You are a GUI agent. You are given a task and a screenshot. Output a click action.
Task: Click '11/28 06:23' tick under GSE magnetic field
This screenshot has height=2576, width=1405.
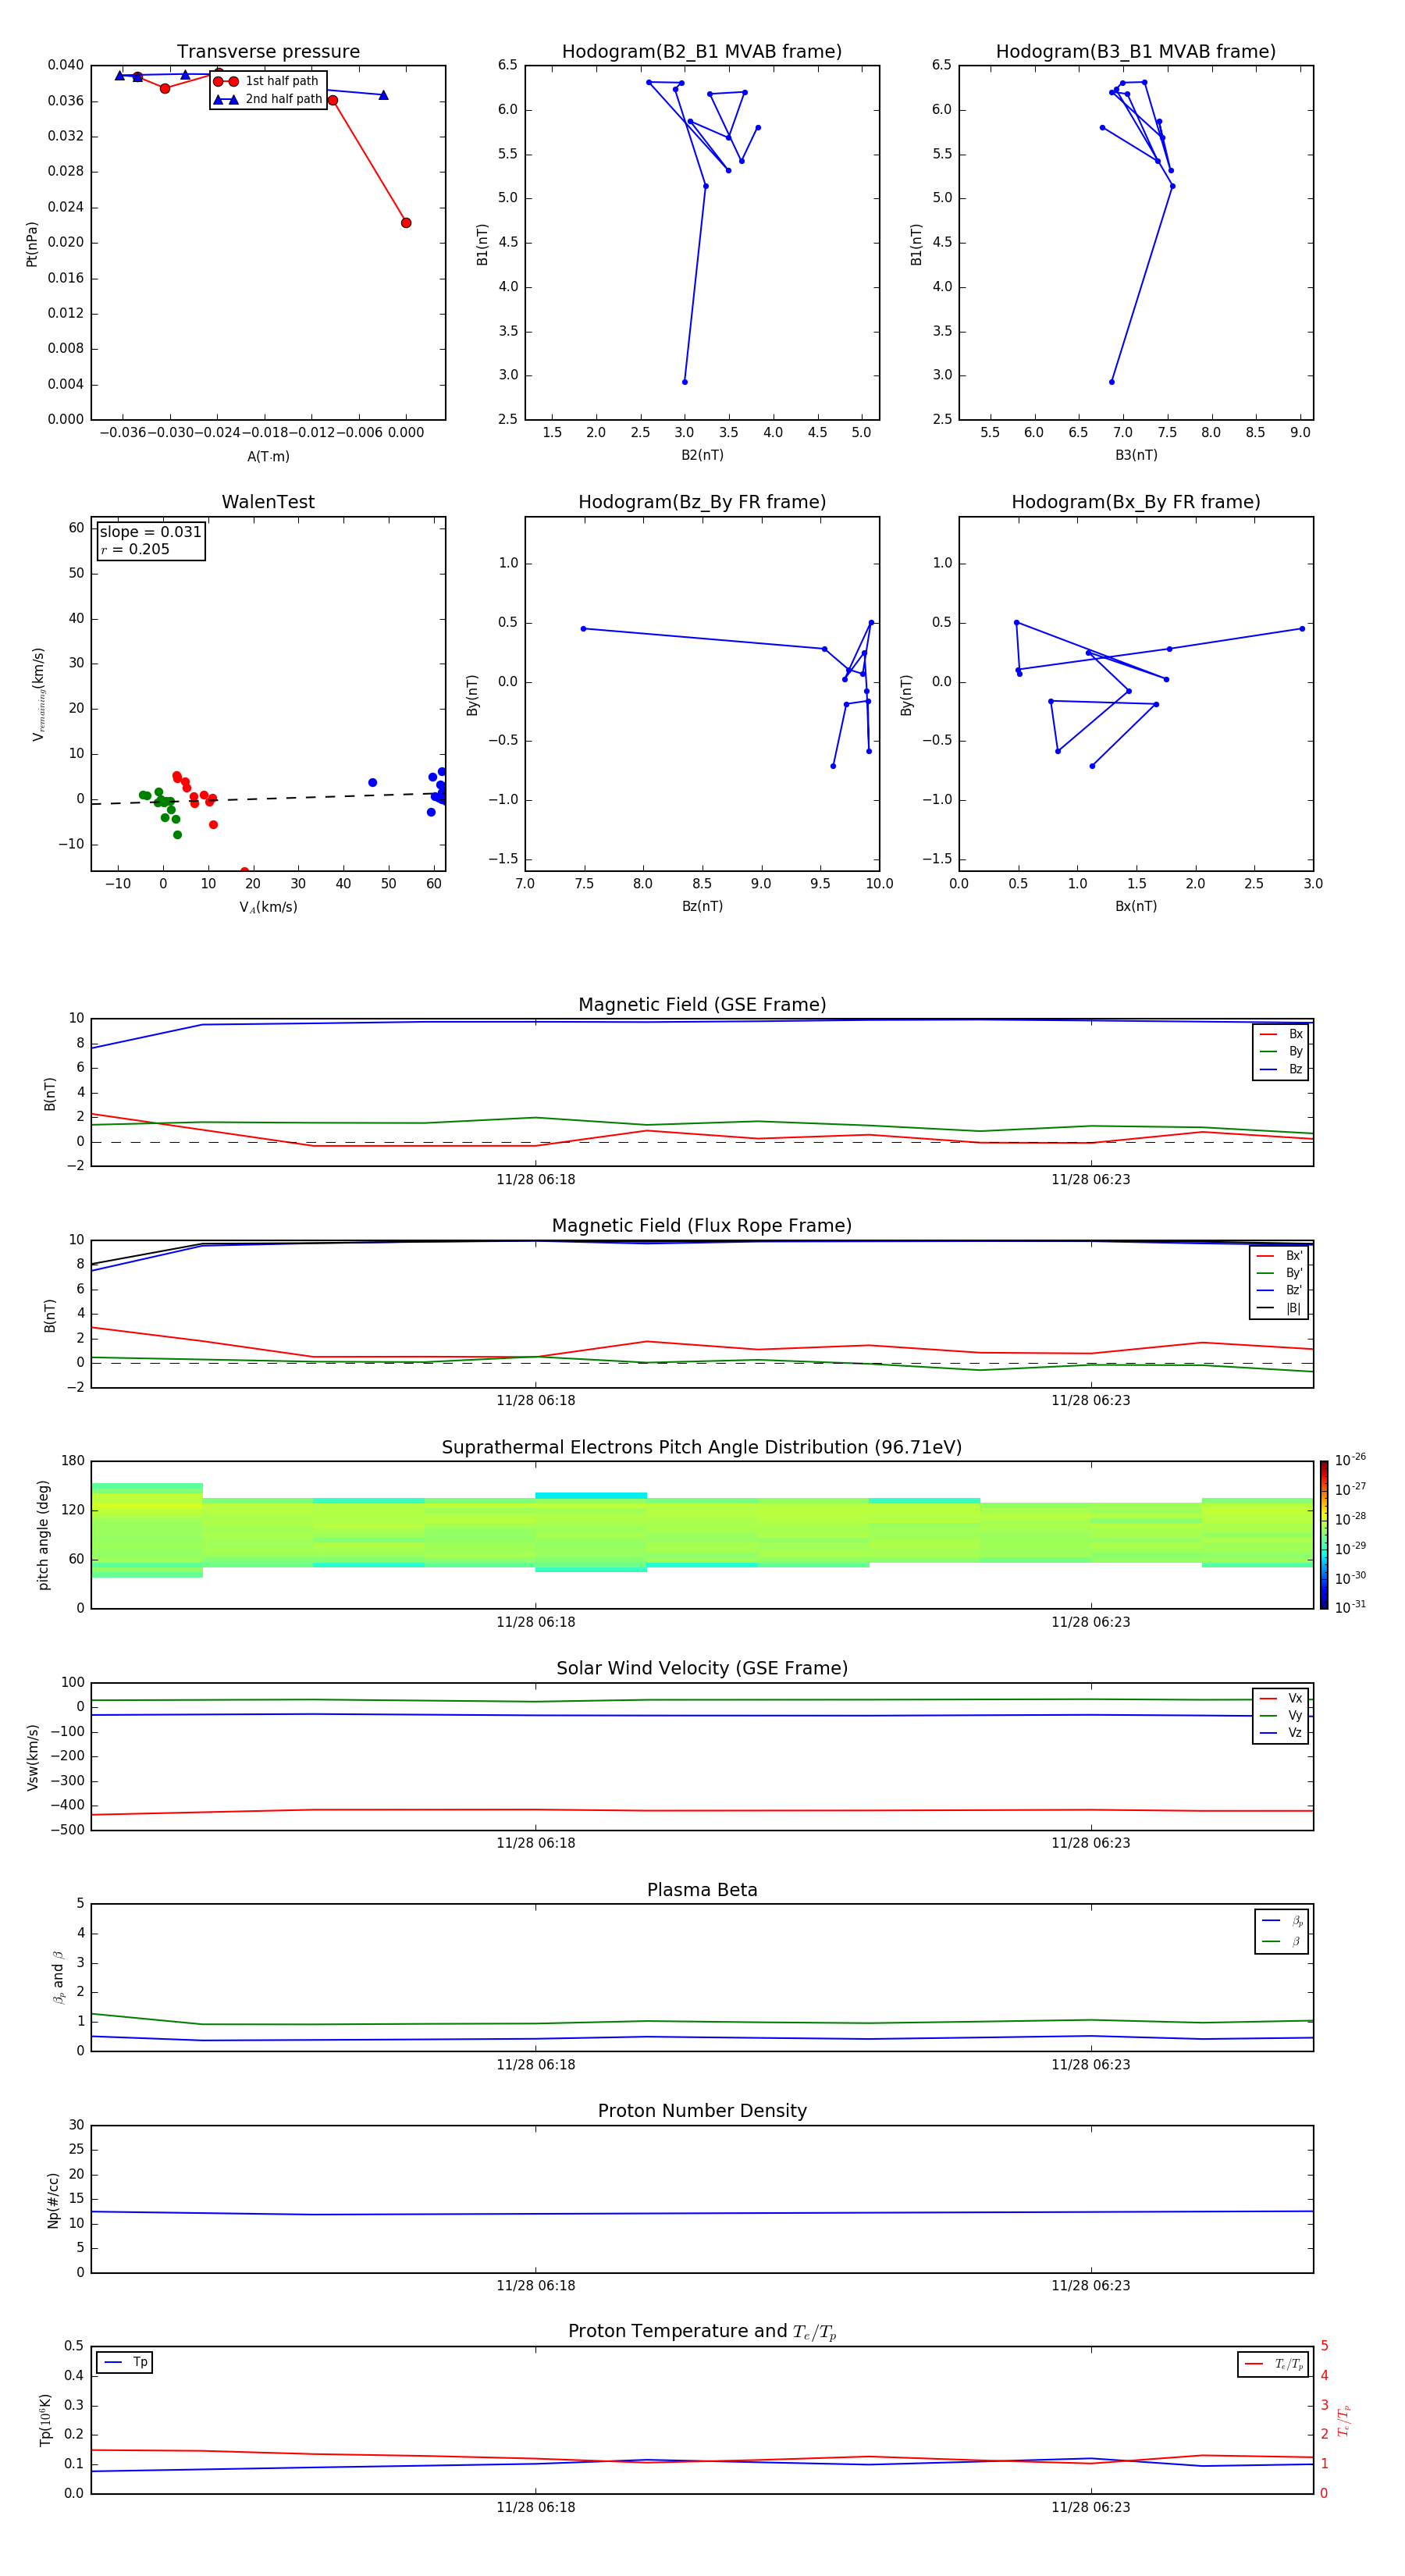(x=1091, y=1180)
